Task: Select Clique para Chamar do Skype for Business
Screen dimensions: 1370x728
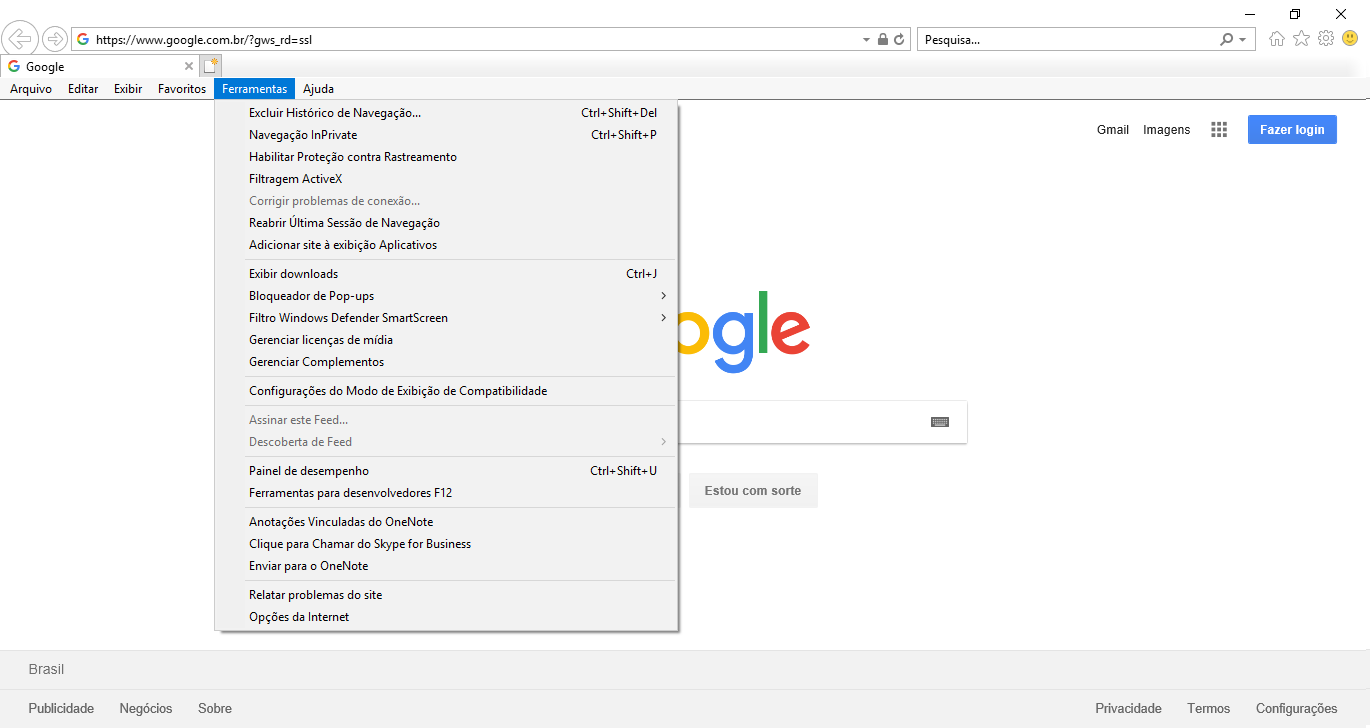Action: 447,544
